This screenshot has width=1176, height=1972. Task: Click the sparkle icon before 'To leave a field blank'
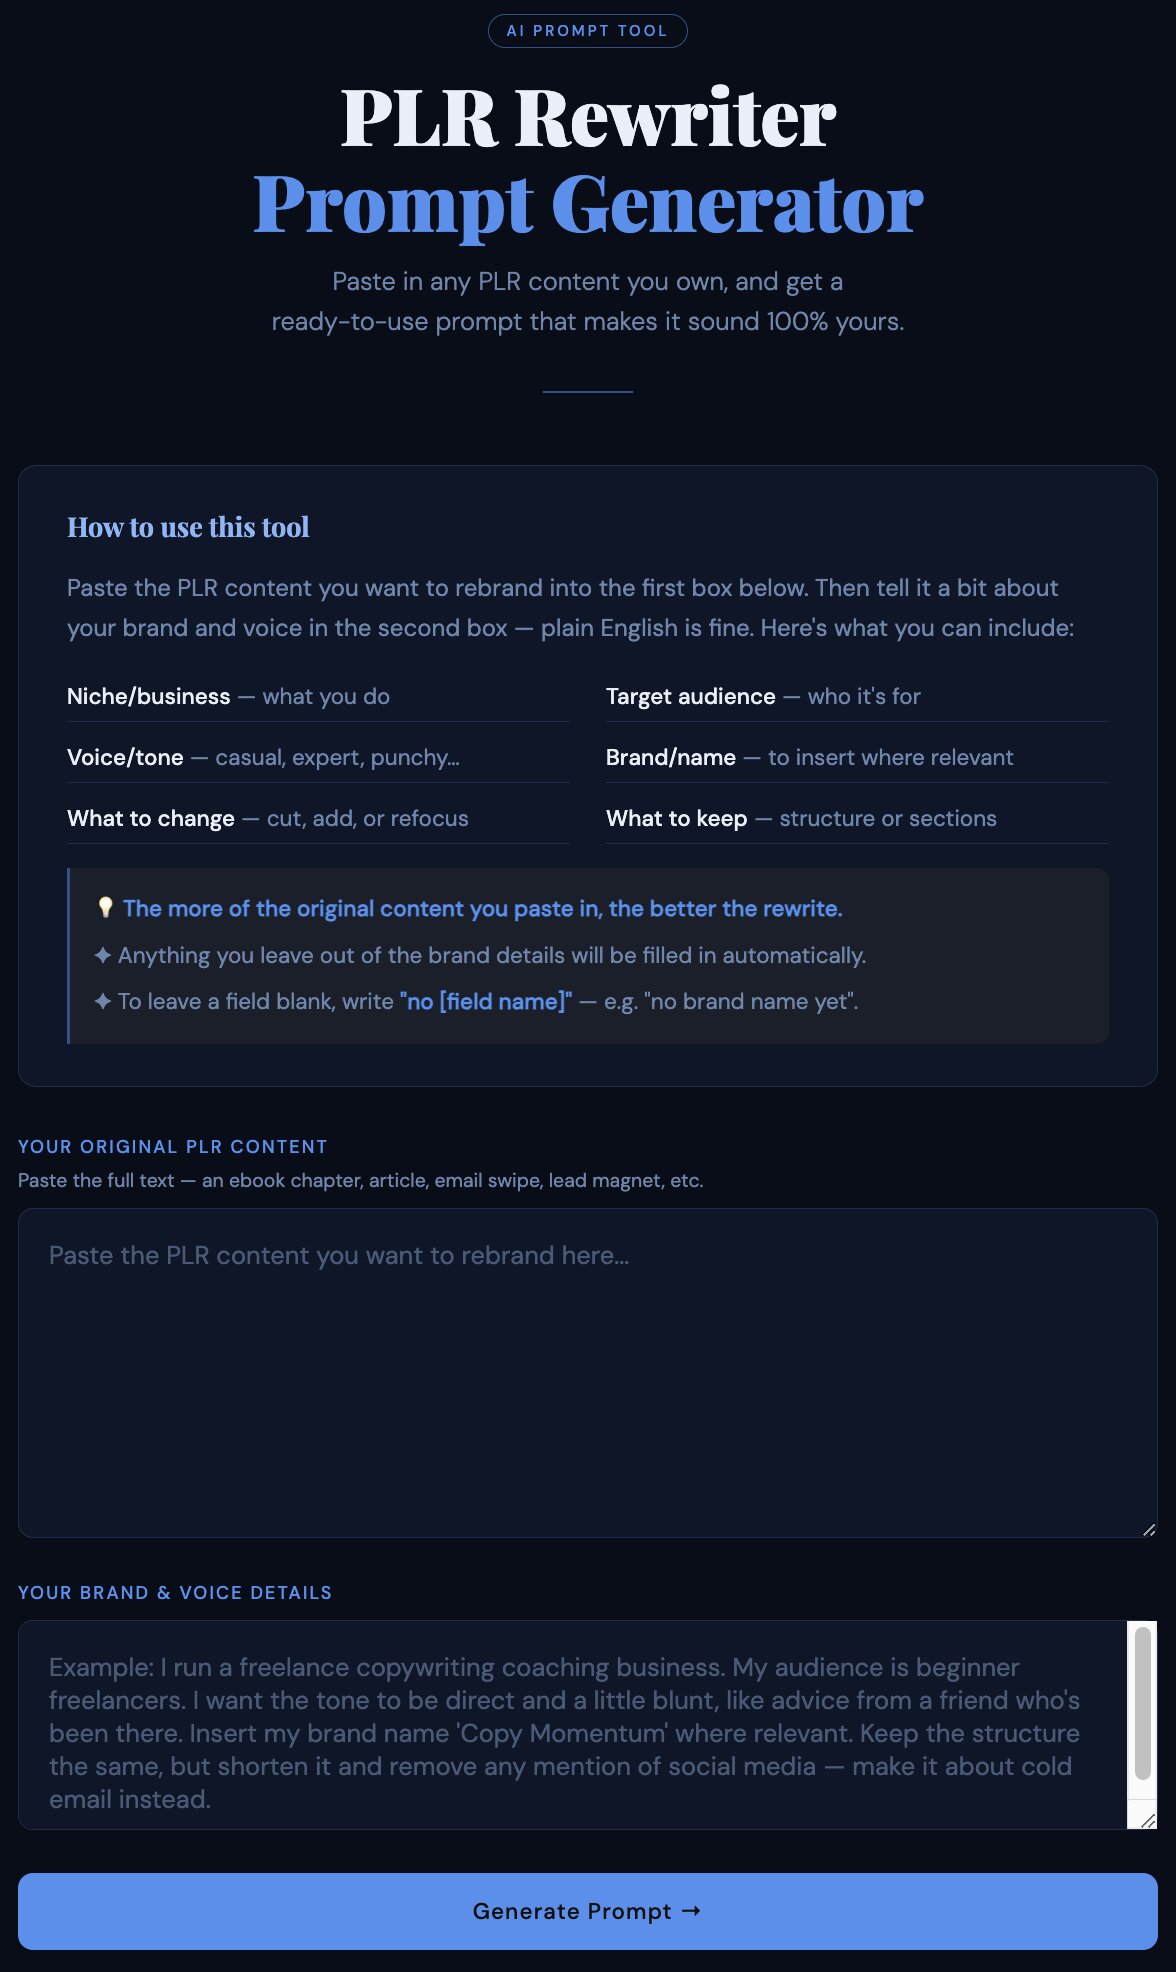(x=103, y=1001)
